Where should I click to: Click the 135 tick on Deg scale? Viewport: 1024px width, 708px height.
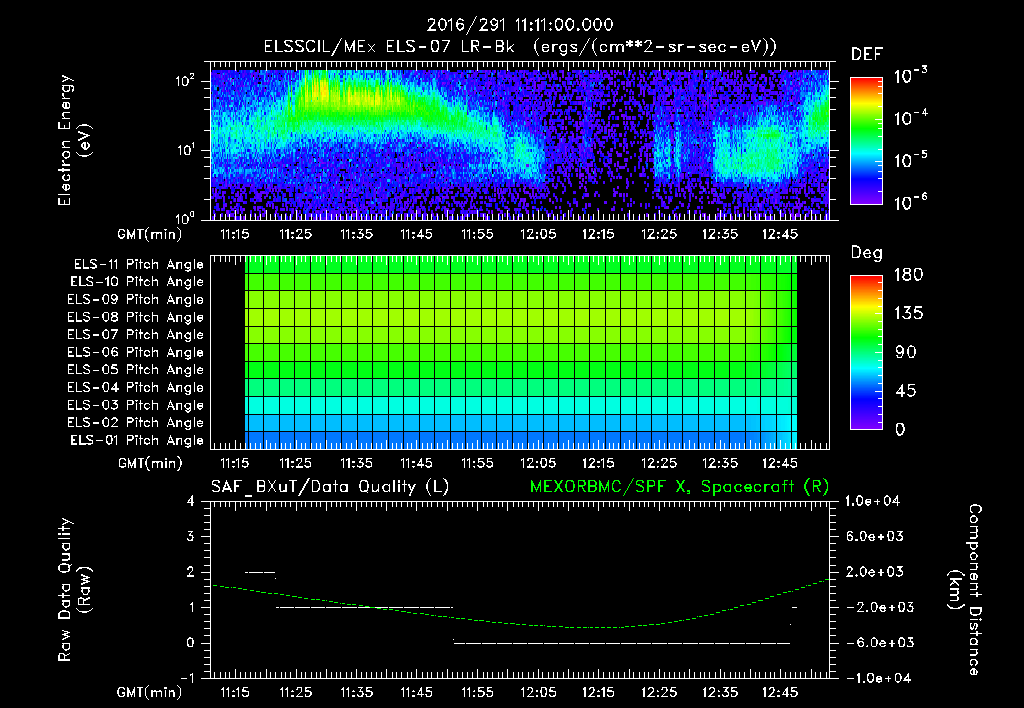(x=909, y=314)
